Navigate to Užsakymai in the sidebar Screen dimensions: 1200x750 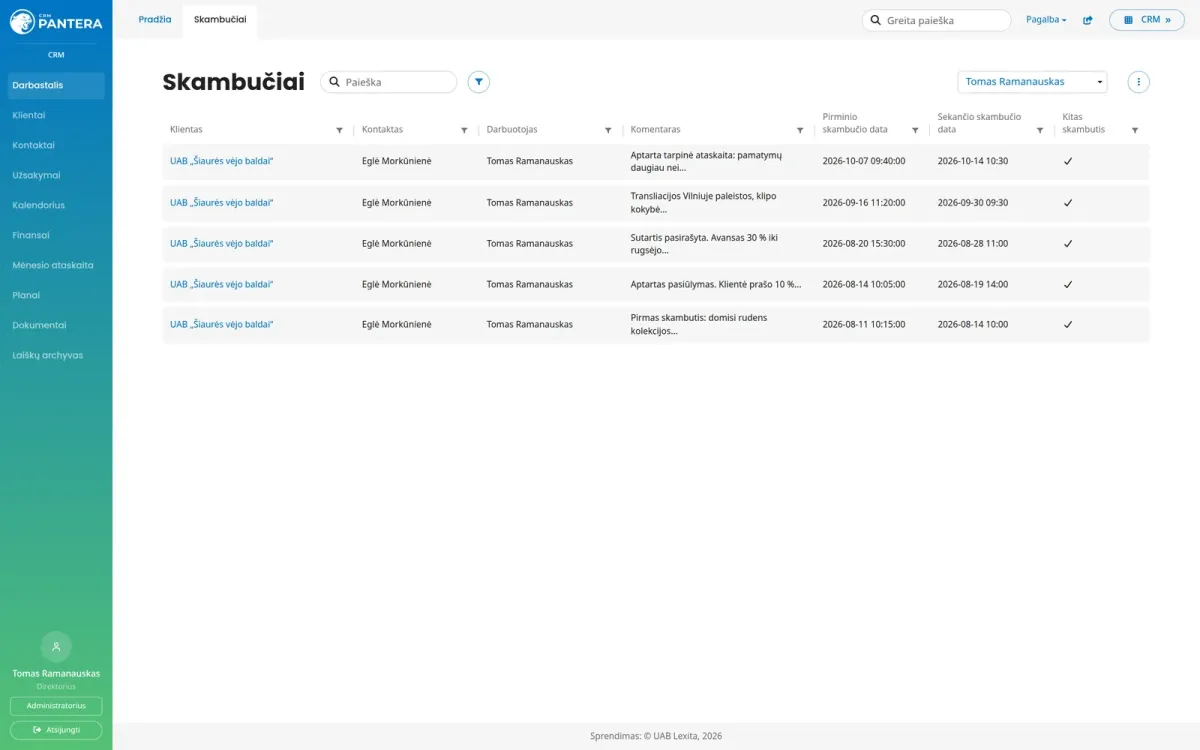(56, 175)
